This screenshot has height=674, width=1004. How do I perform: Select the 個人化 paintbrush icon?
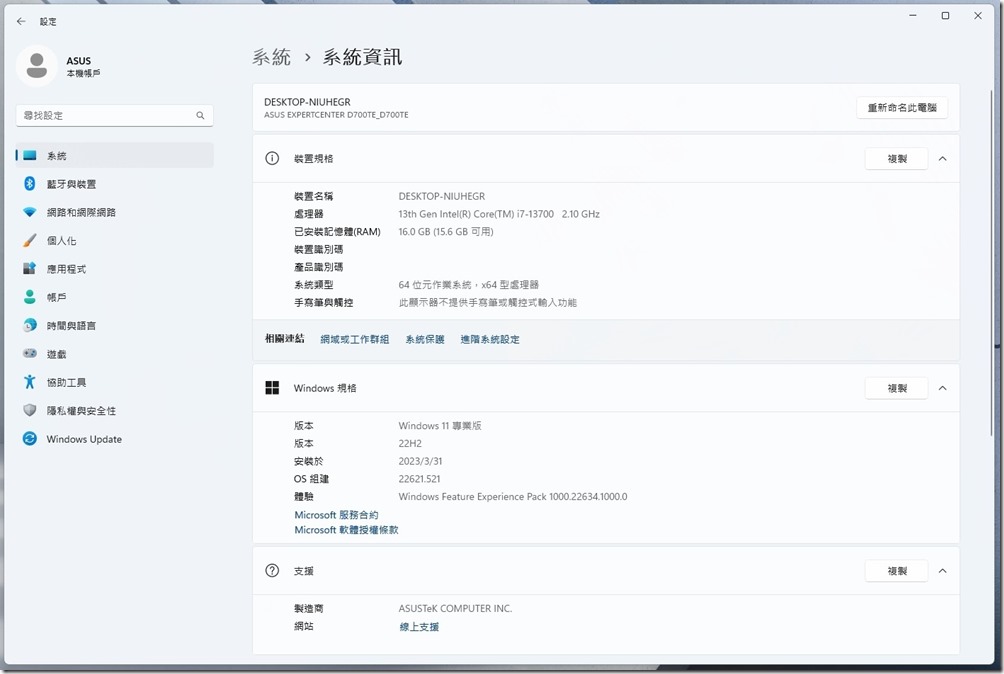click(x=29, y=241)
